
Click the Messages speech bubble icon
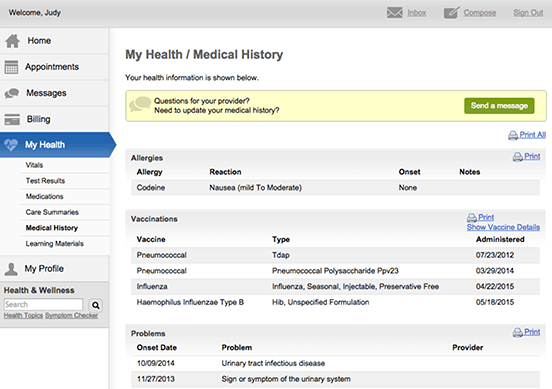12,93
